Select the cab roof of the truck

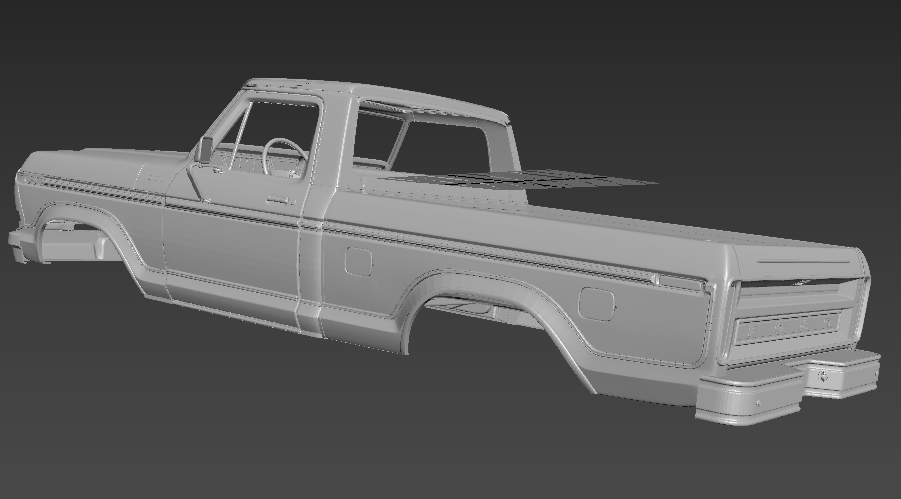374,98
